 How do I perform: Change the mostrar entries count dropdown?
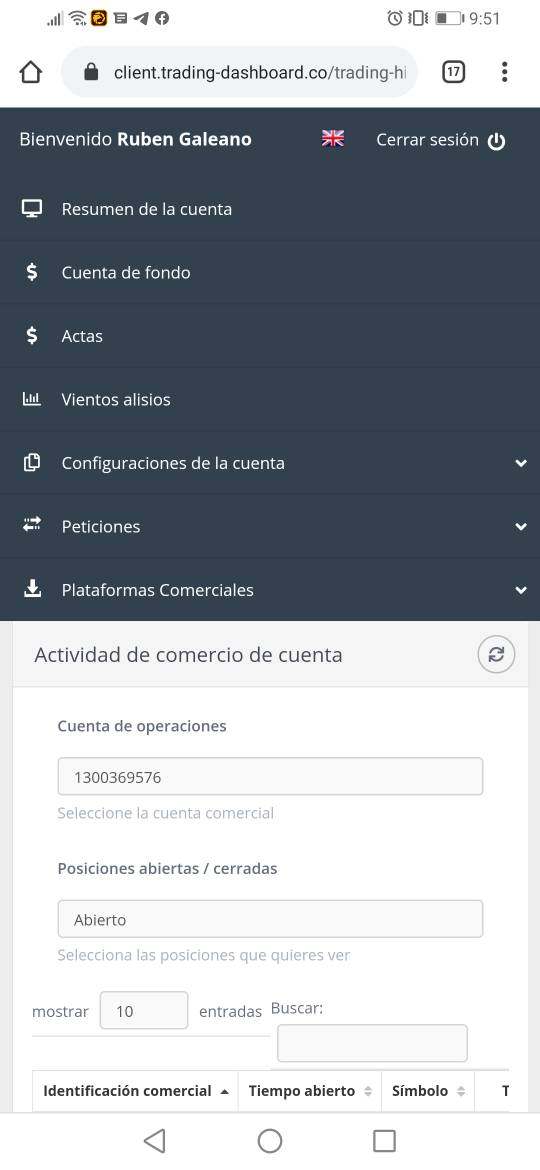tap(144, 1011)
